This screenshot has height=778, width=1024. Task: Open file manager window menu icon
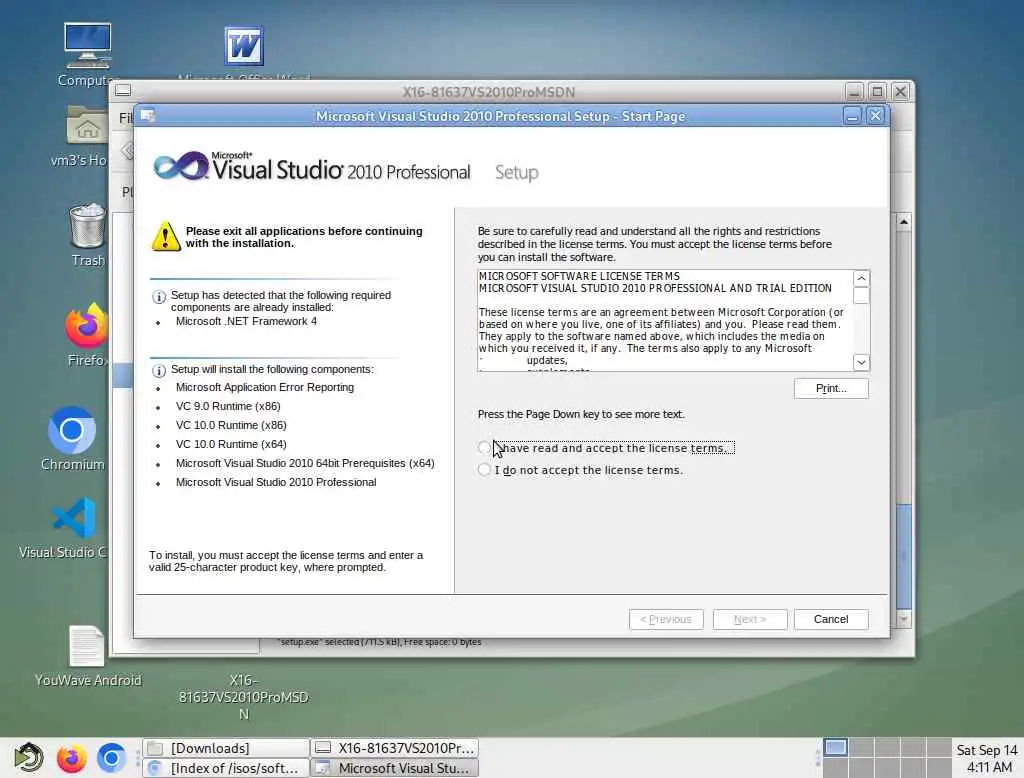pyautogui.click(x=123, y=91)
